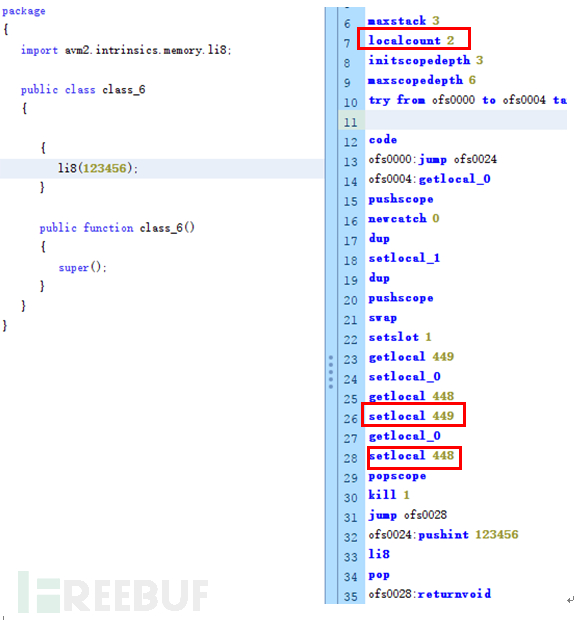Click 'newcatch 0' instruction

tap(404, 219)
